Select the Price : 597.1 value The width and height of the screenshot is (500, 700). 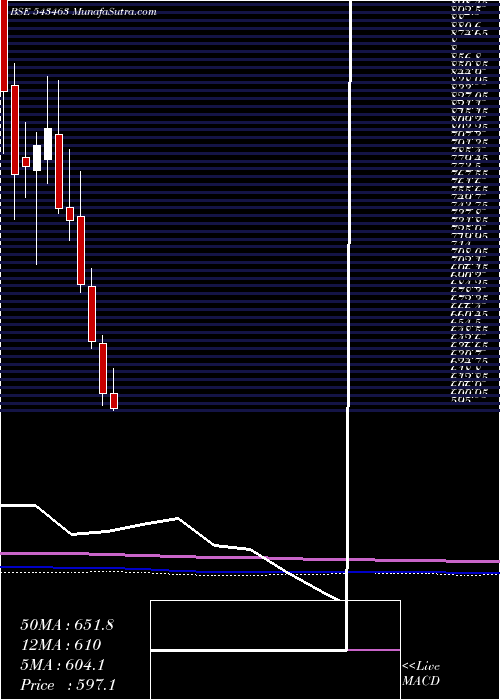click(70, 685)
